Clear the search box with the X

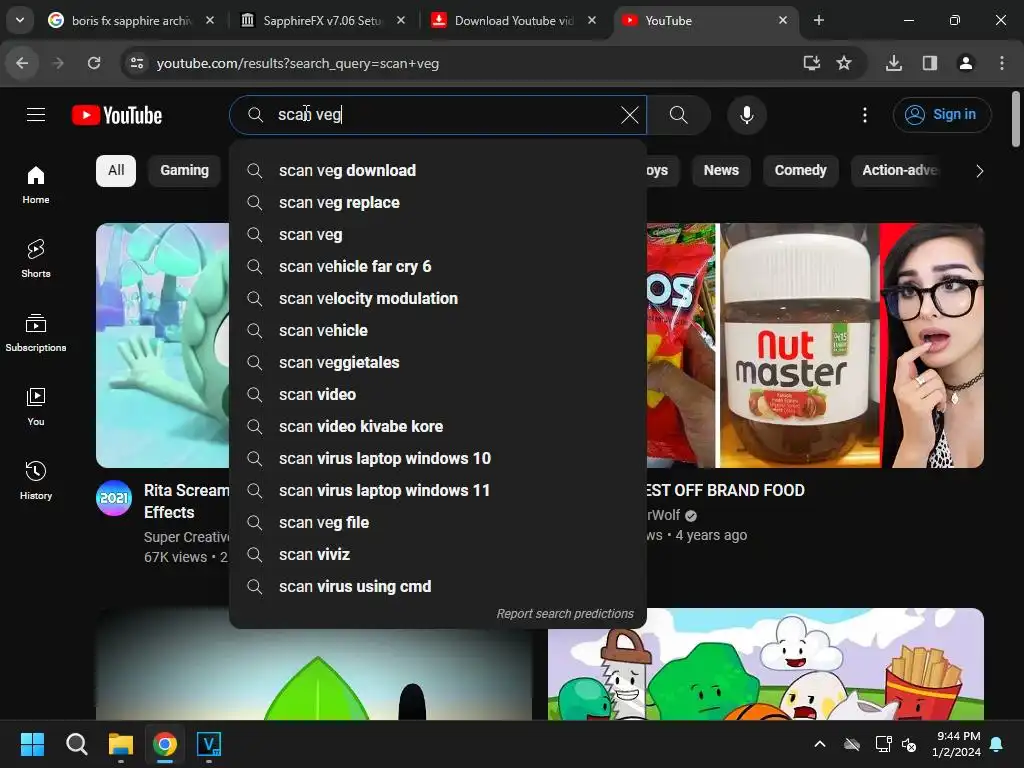630,115
